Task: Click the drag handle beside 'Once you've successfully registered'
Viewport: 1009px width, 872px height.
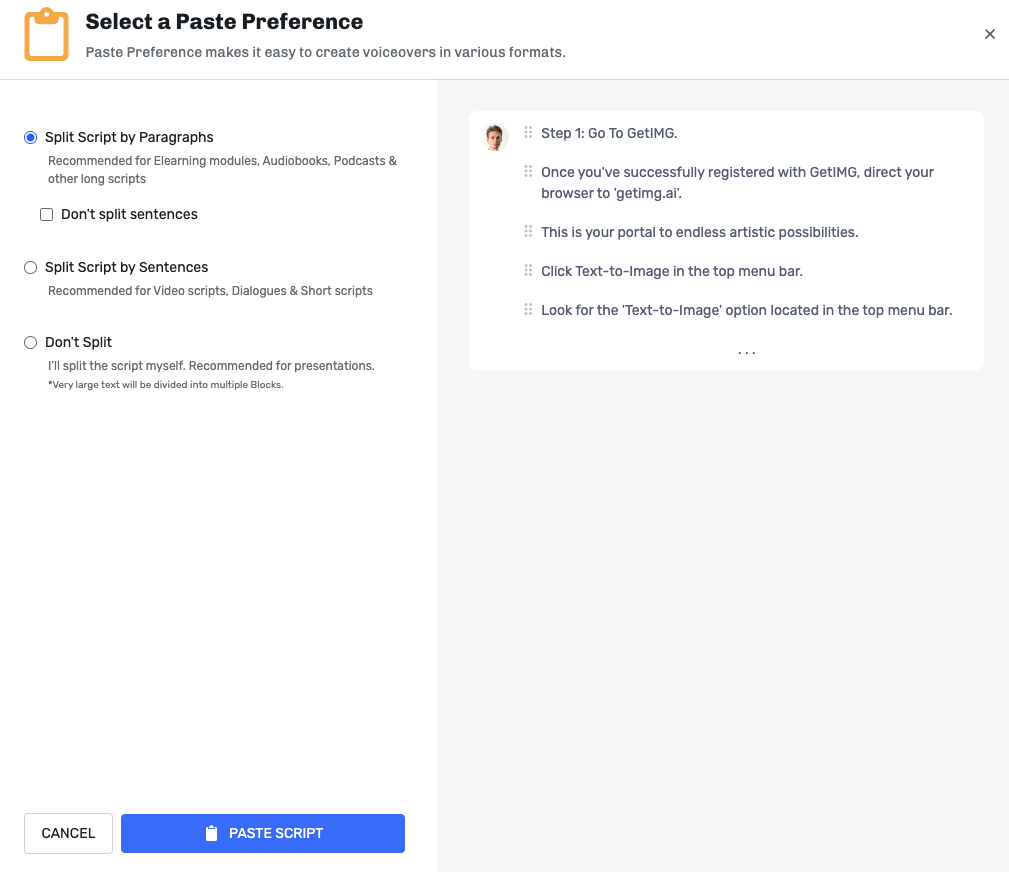Action: pos(528,172)
